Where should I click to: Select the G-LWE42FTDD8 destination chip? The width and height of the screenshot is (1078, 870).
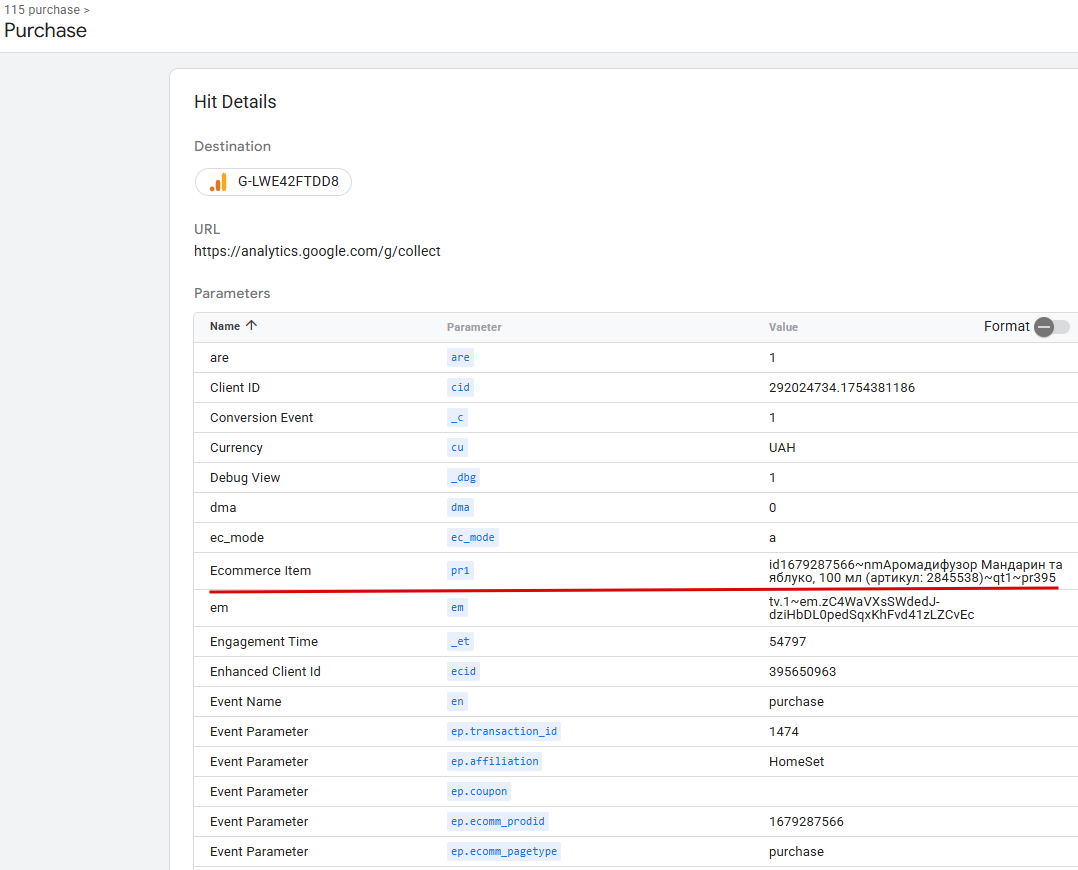(x=274, y=182)
